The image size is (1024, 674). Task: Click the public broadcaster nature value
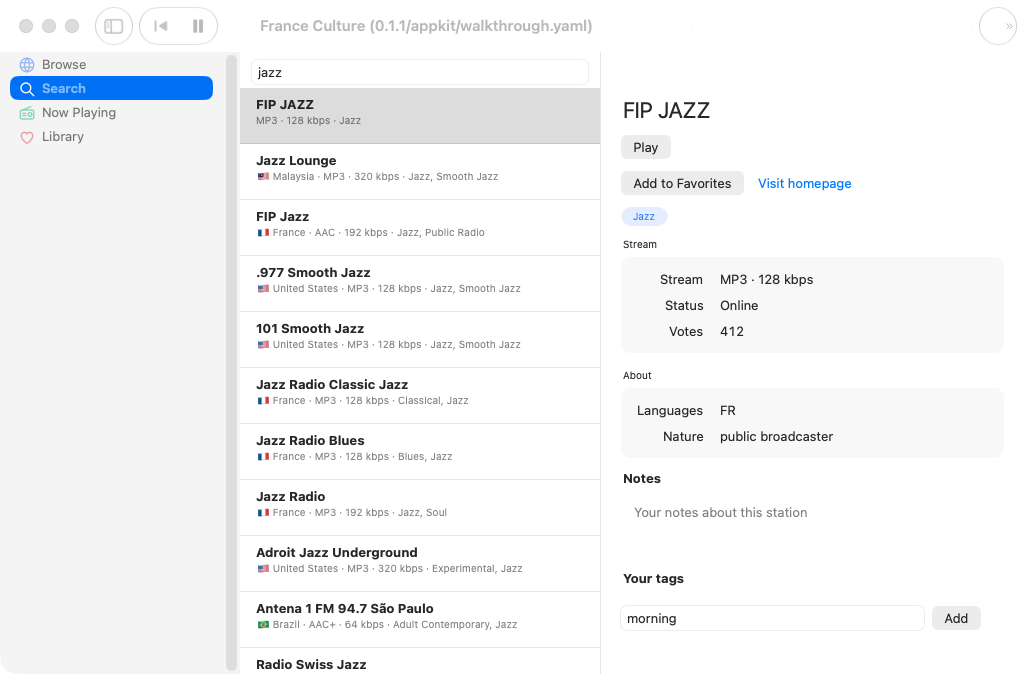pyautogui.click(x=776, y=437)
